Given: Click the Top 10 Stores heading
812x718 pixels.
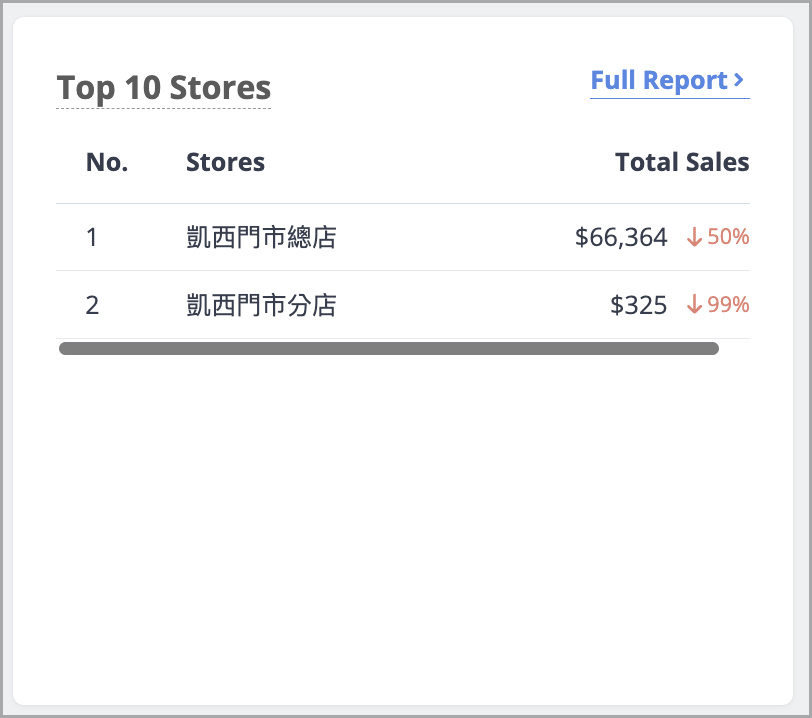Looking at the screenshot, I should point(164,88).
